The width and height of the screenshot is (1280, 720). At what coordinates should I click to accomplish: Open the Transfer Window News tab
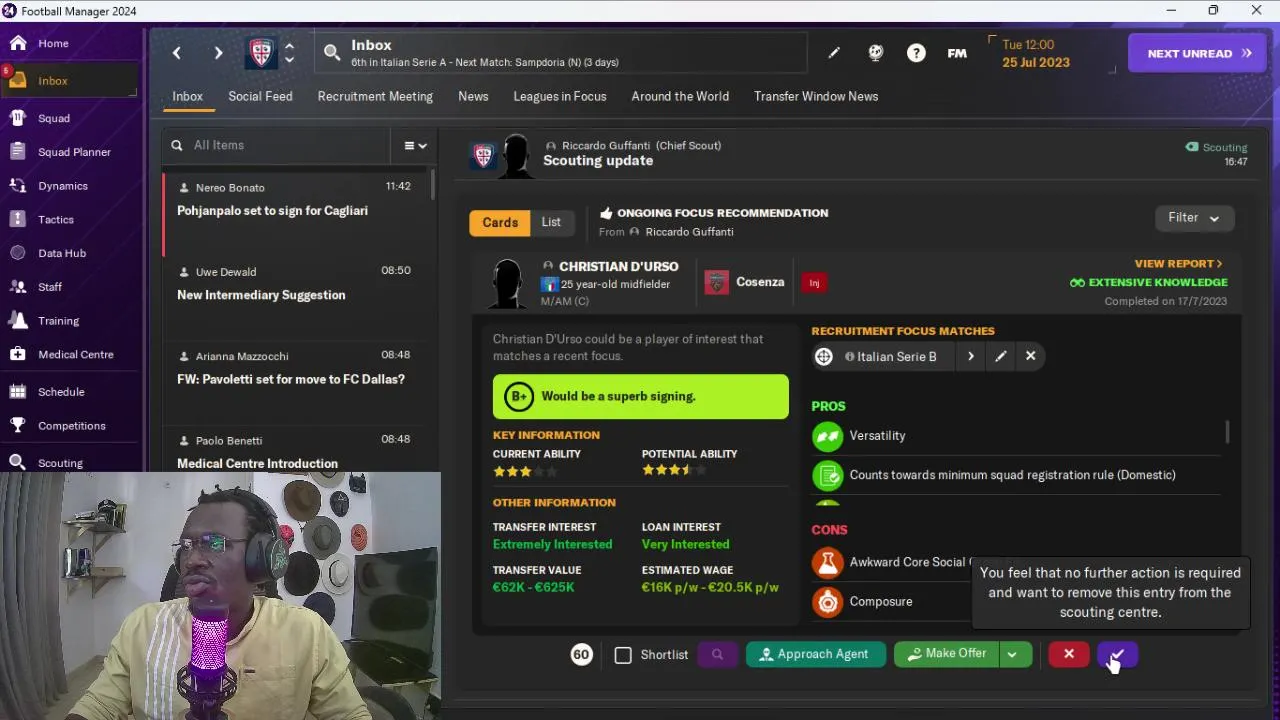(816, 97)
